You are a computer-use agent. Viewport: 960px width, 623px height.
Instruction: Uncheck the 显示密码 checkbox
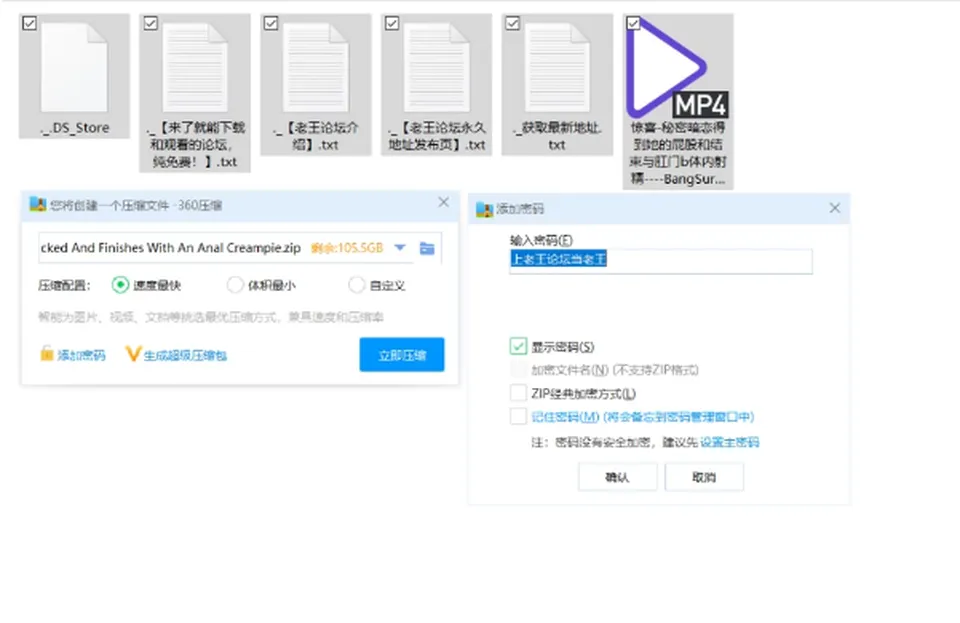[518, 346]
